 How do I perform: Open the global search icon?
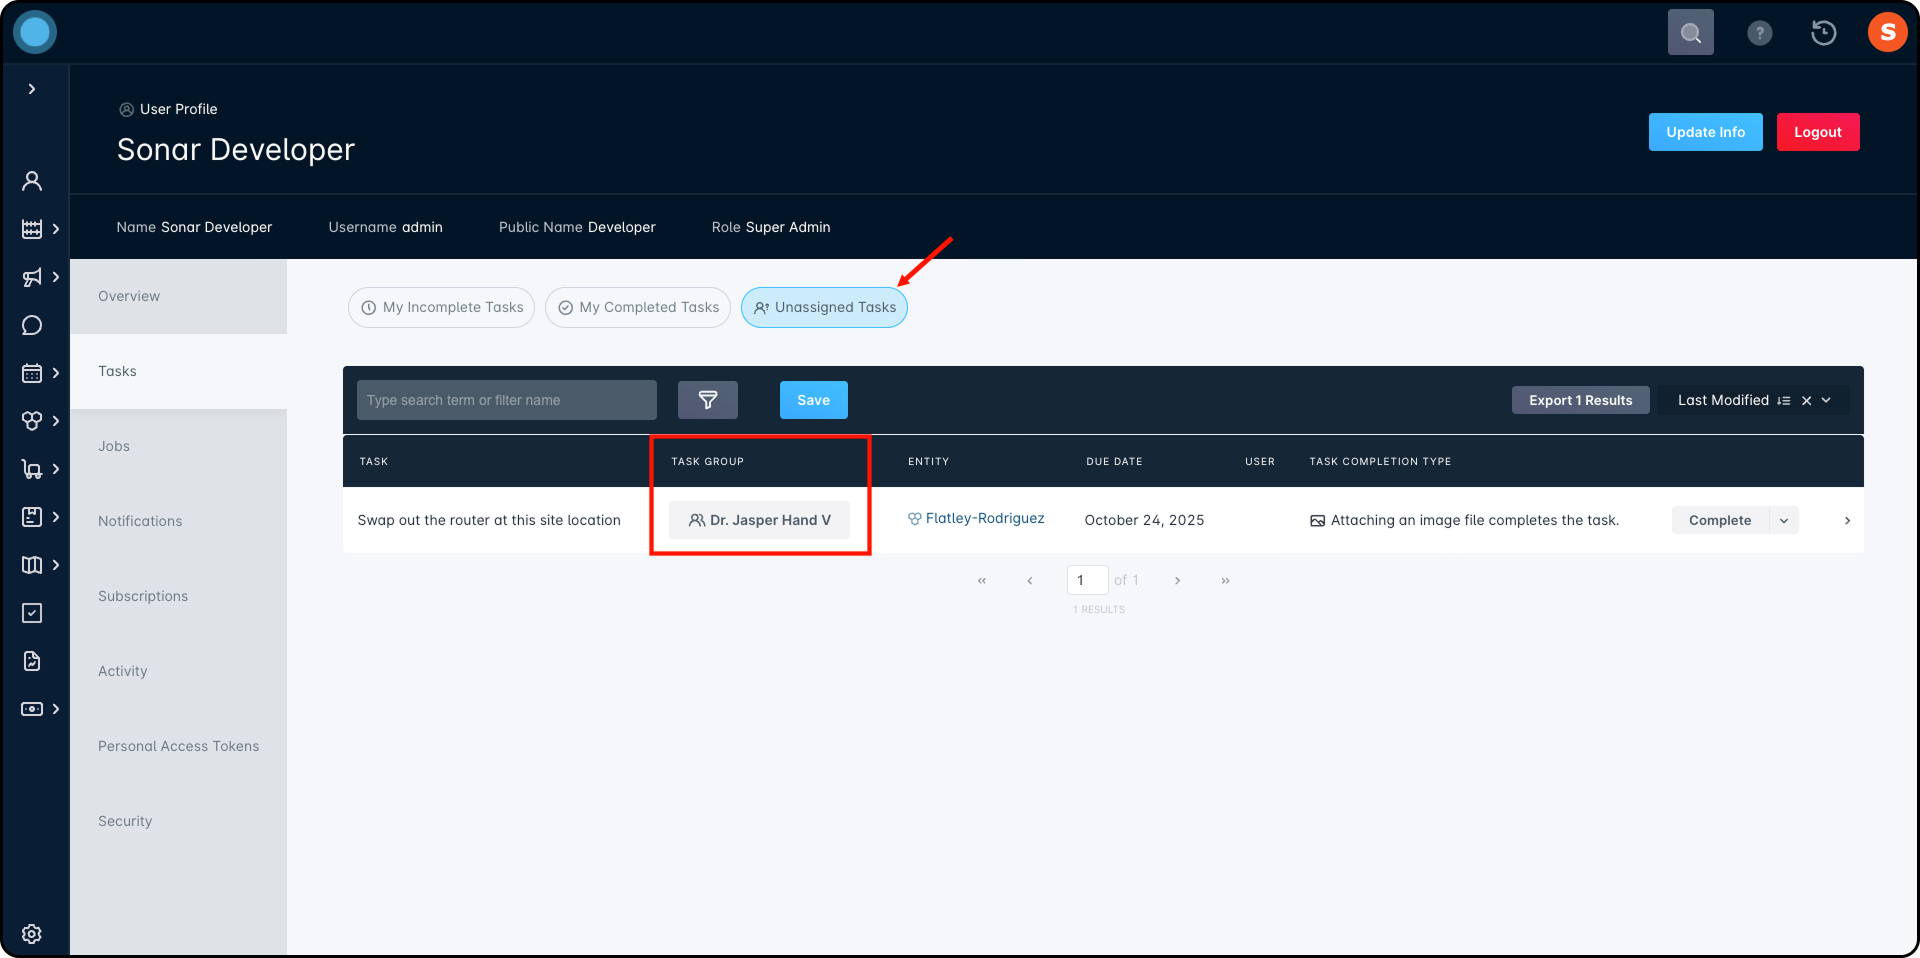tap(1691, 33)
